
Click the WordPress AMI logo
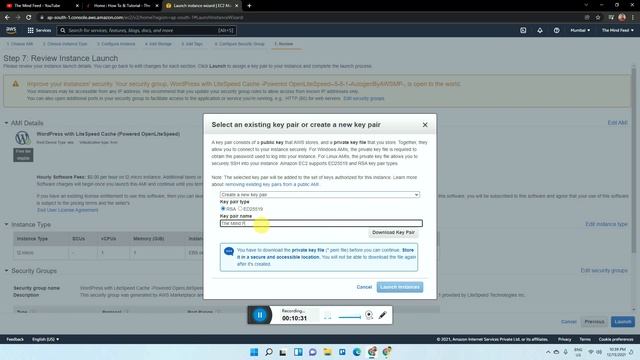click(x=23, y=138)
